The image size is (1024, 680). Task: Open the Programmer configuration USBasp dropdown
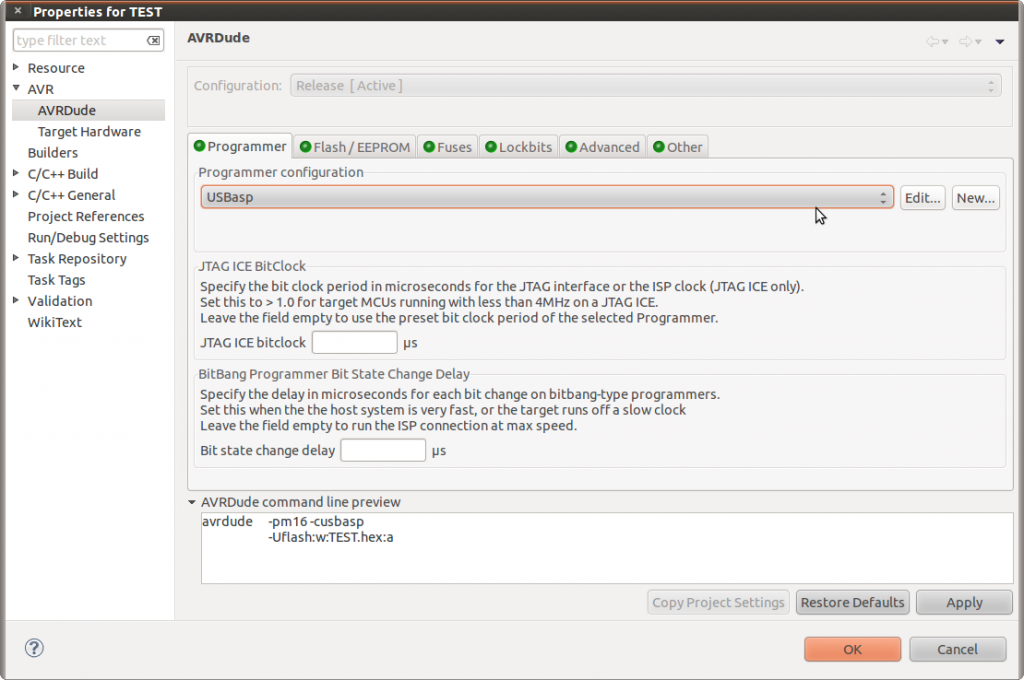[x=884, y=197]
